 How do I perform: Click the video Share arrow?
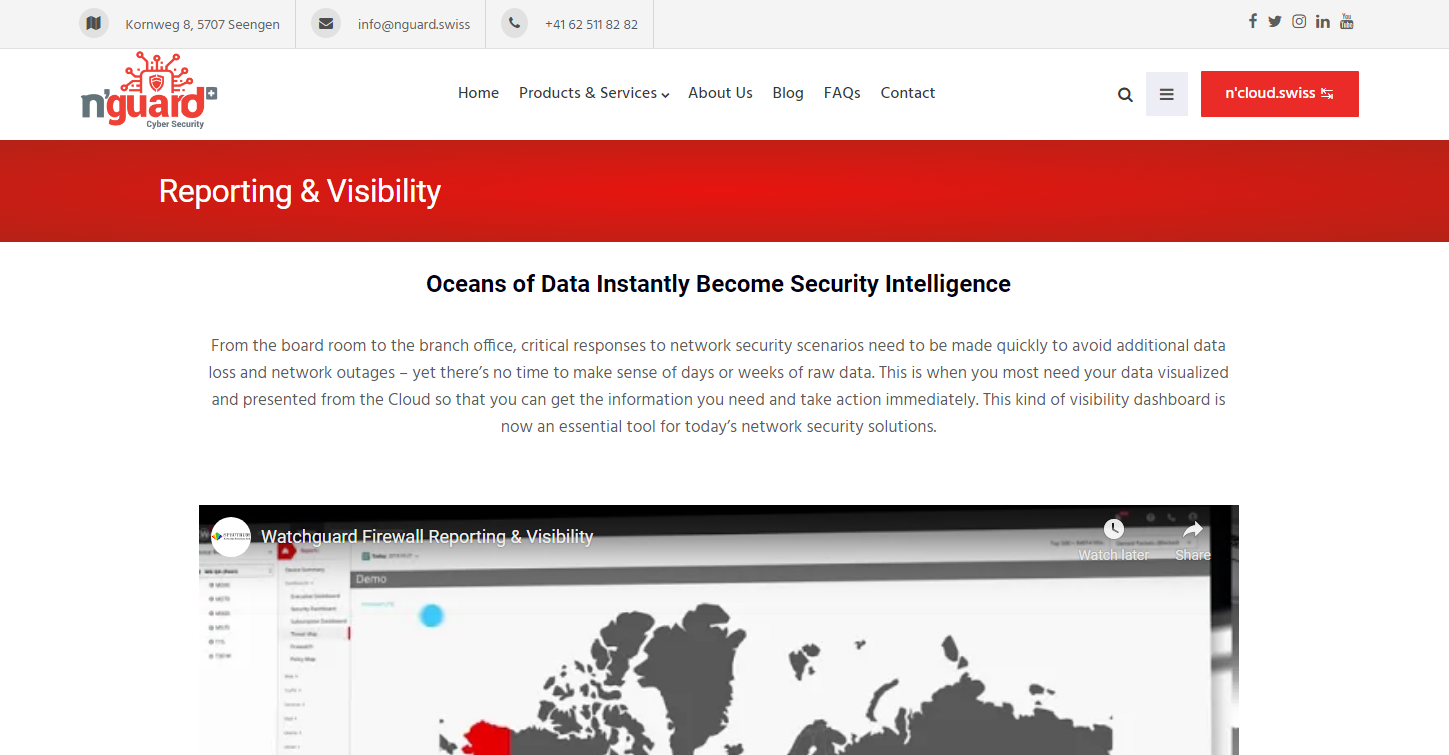[x=1192, y=538]
